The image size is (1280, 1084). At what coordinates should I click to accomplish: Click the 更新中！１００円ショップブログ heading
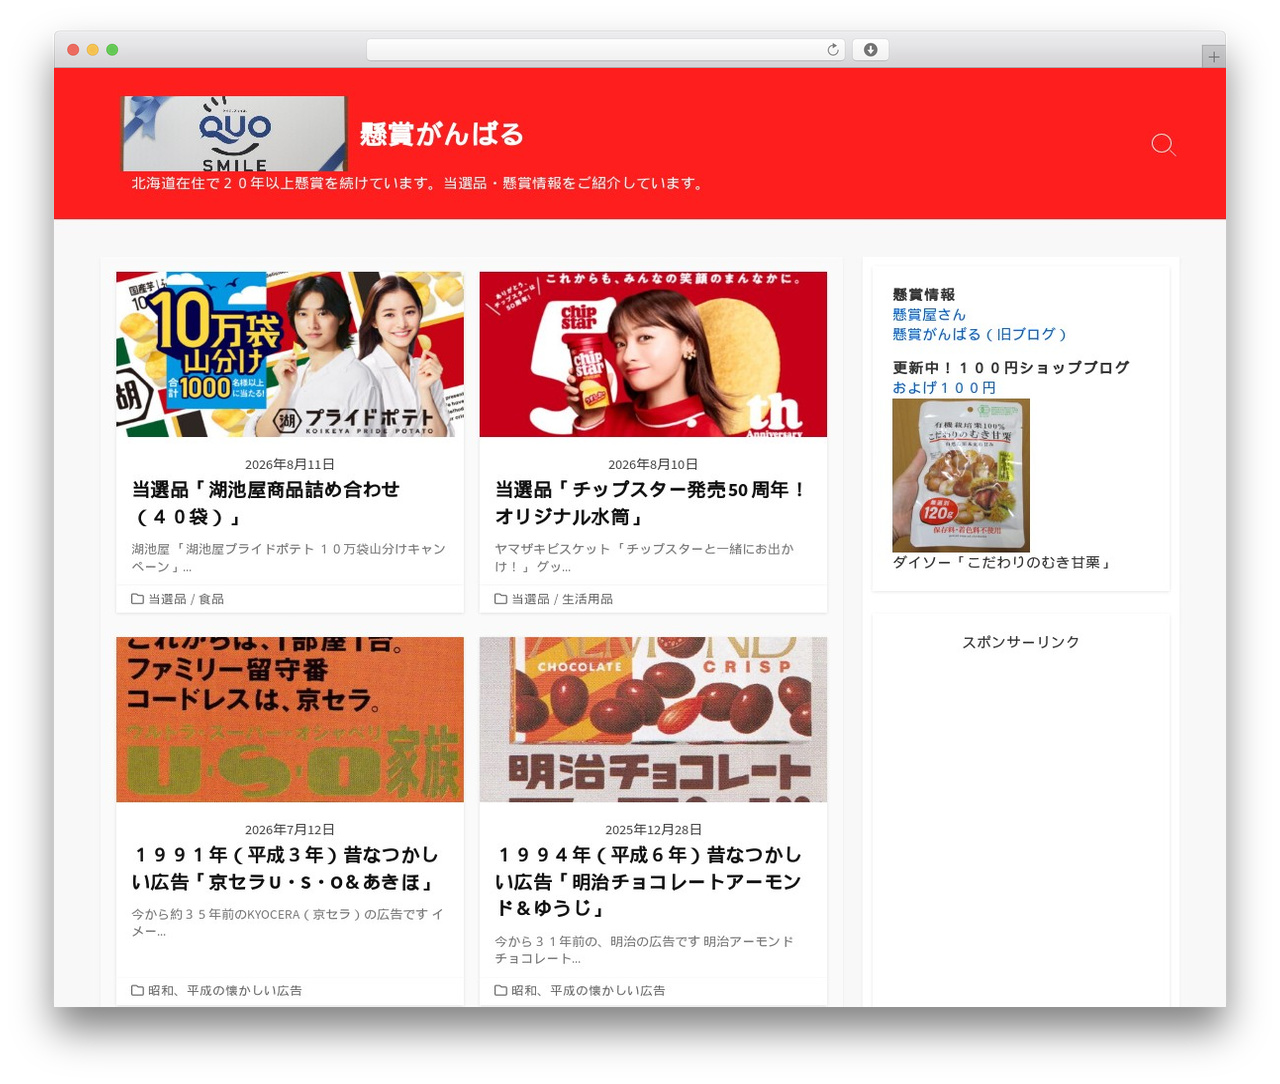1011,368
